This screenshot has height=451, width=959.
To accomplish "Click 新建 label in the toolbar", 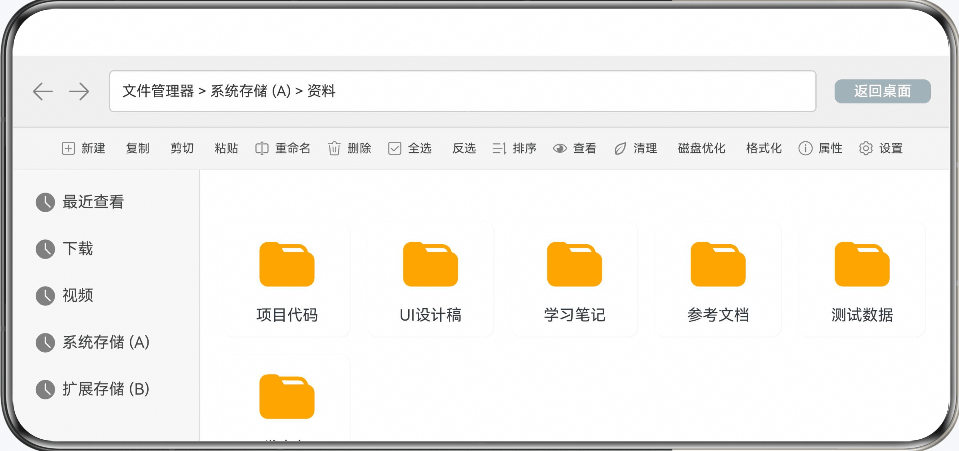I will click(x=94, y=148).
